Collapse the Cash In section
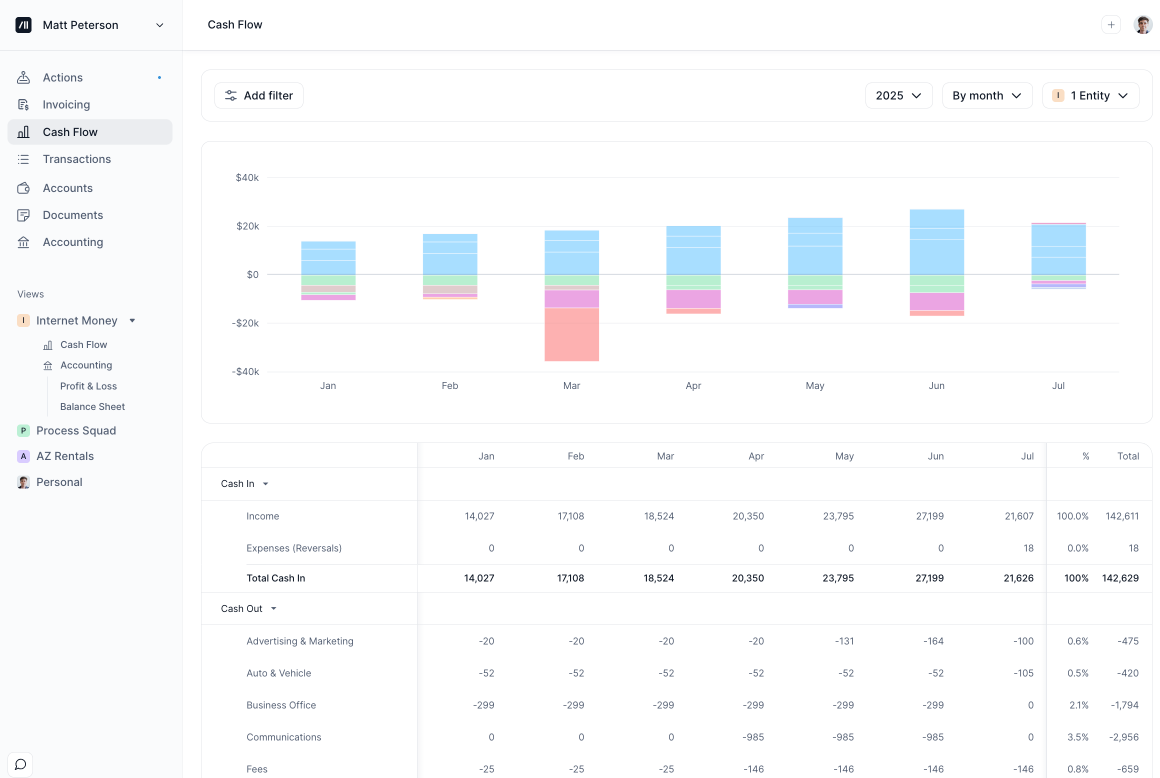Viewport: 1160px width, 778px height. 265,484
